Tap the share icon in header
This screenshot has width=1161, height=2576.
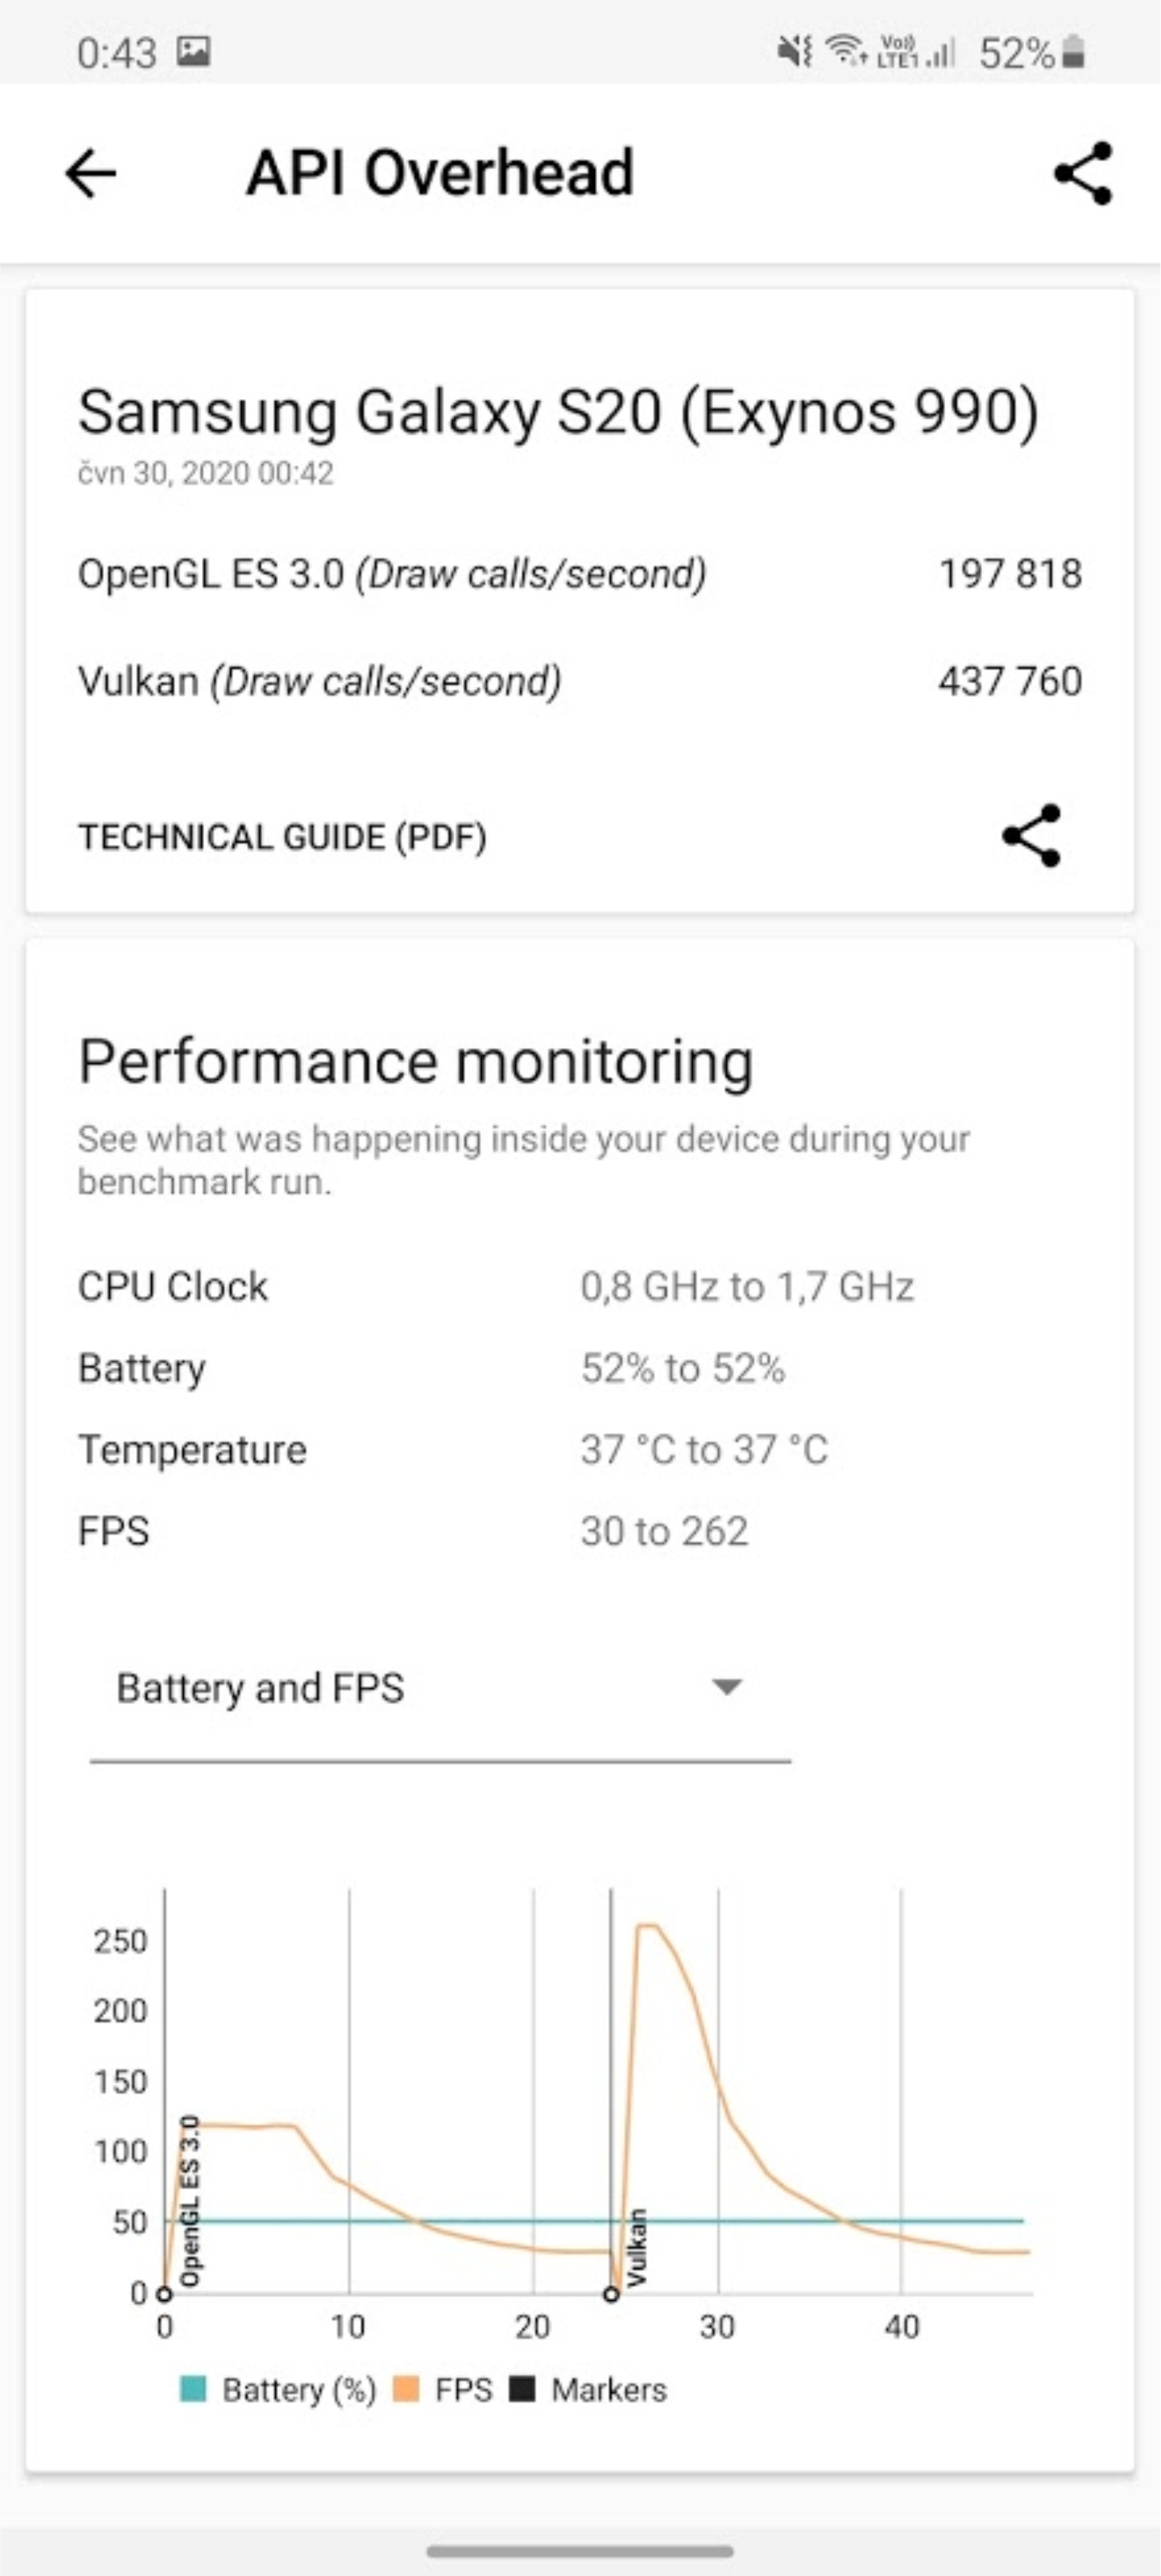tap(1083, 173)
